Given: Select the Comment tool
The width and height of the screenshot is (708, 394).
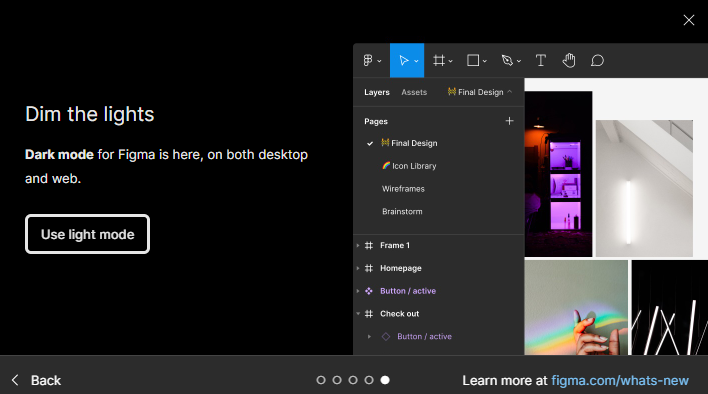Looking at the screenshot, I should click(x=597, y=60).
